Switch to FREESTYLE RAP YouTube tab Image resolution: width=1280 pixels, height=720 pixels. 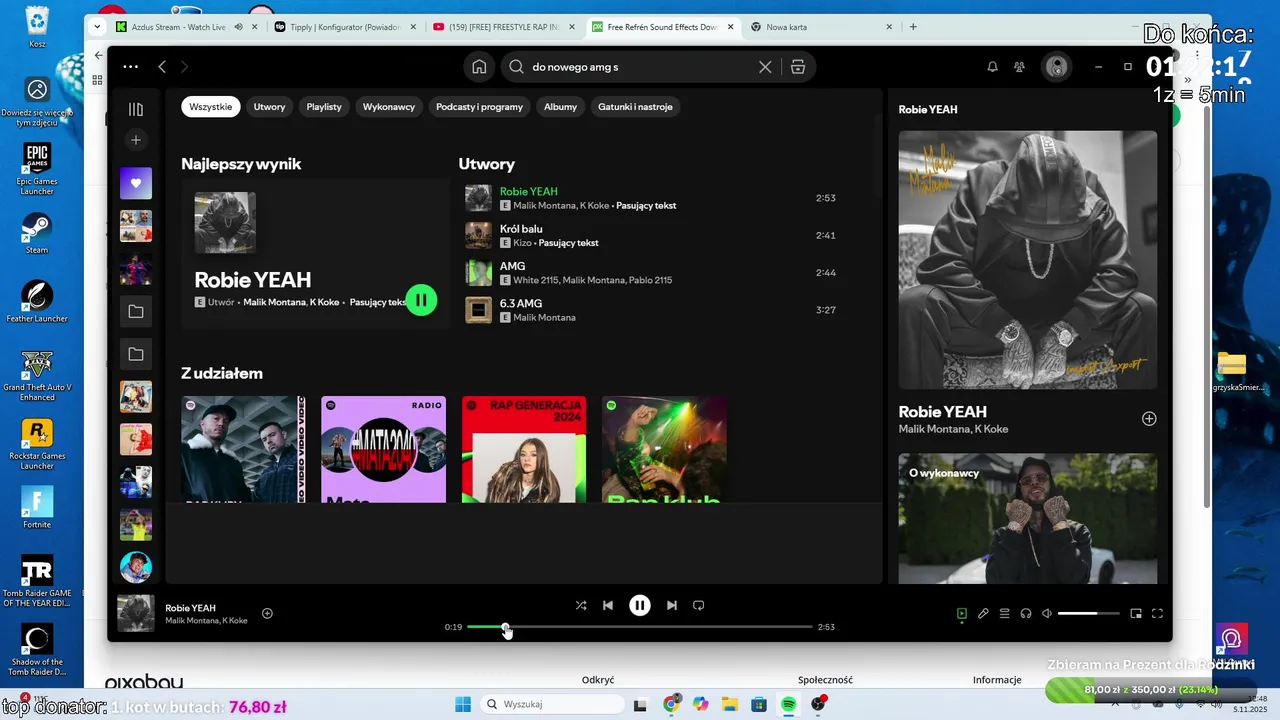pos(505,27)
